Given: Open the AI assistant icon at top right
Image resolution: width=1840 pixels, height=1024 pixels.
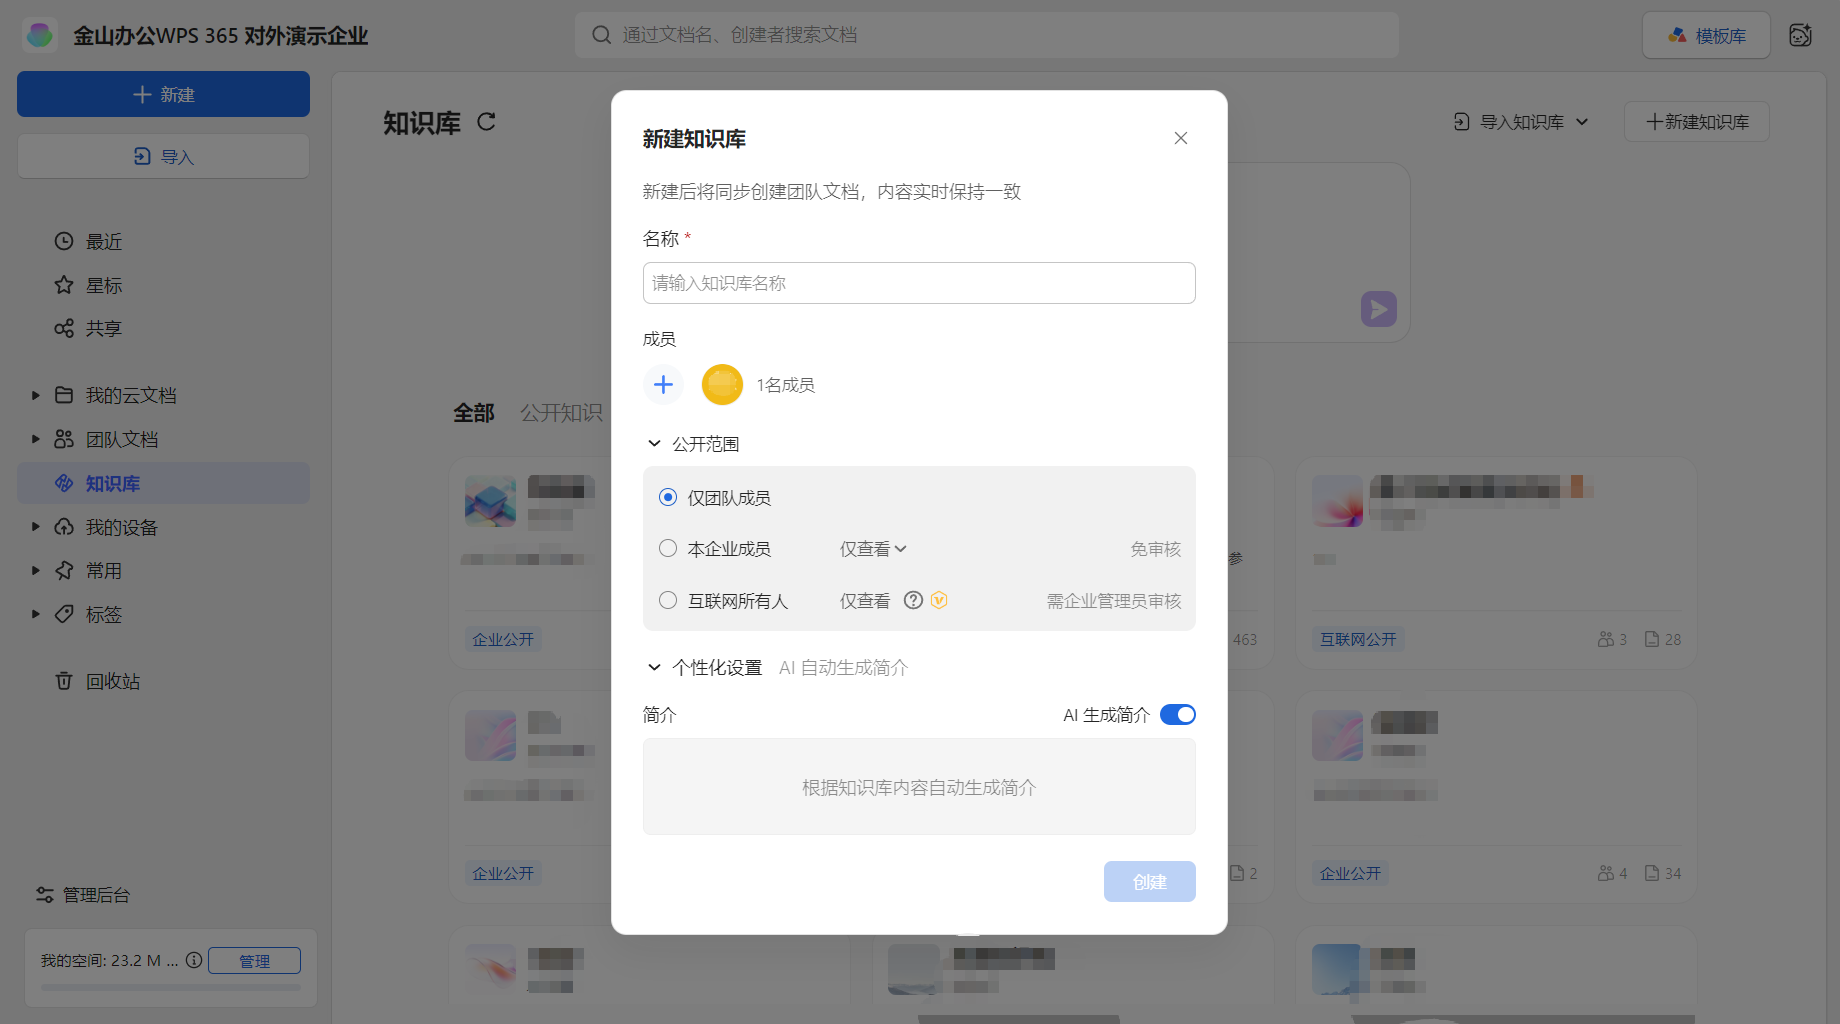Looking at the screenshot, I should pyautogui.click(x=1800, y=35).
